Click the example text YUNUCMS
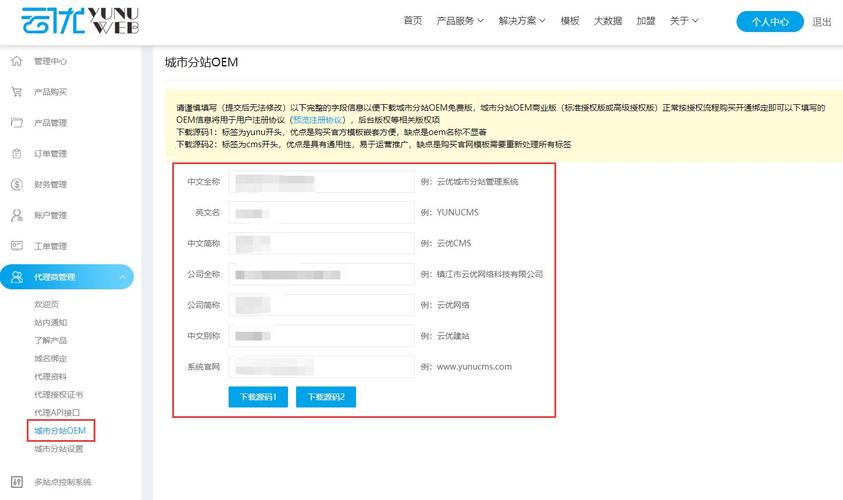This screenshot has height=500, width=843. point(458,212)
